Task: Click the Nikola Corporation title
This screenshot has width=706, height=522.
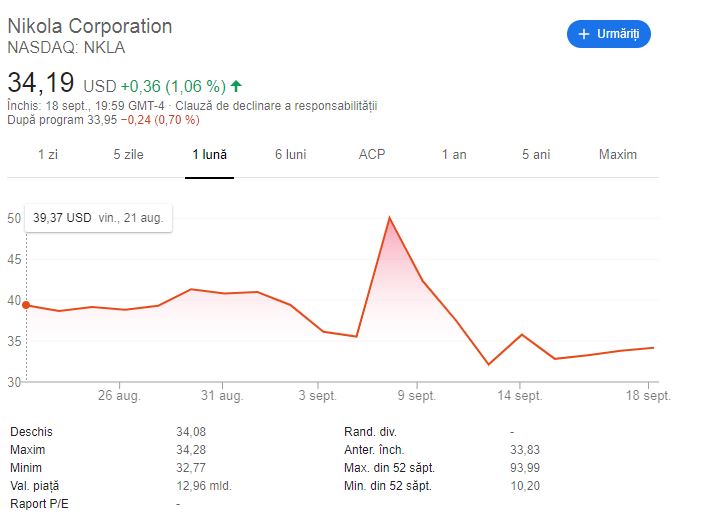Action: click(x=90, y=26)
